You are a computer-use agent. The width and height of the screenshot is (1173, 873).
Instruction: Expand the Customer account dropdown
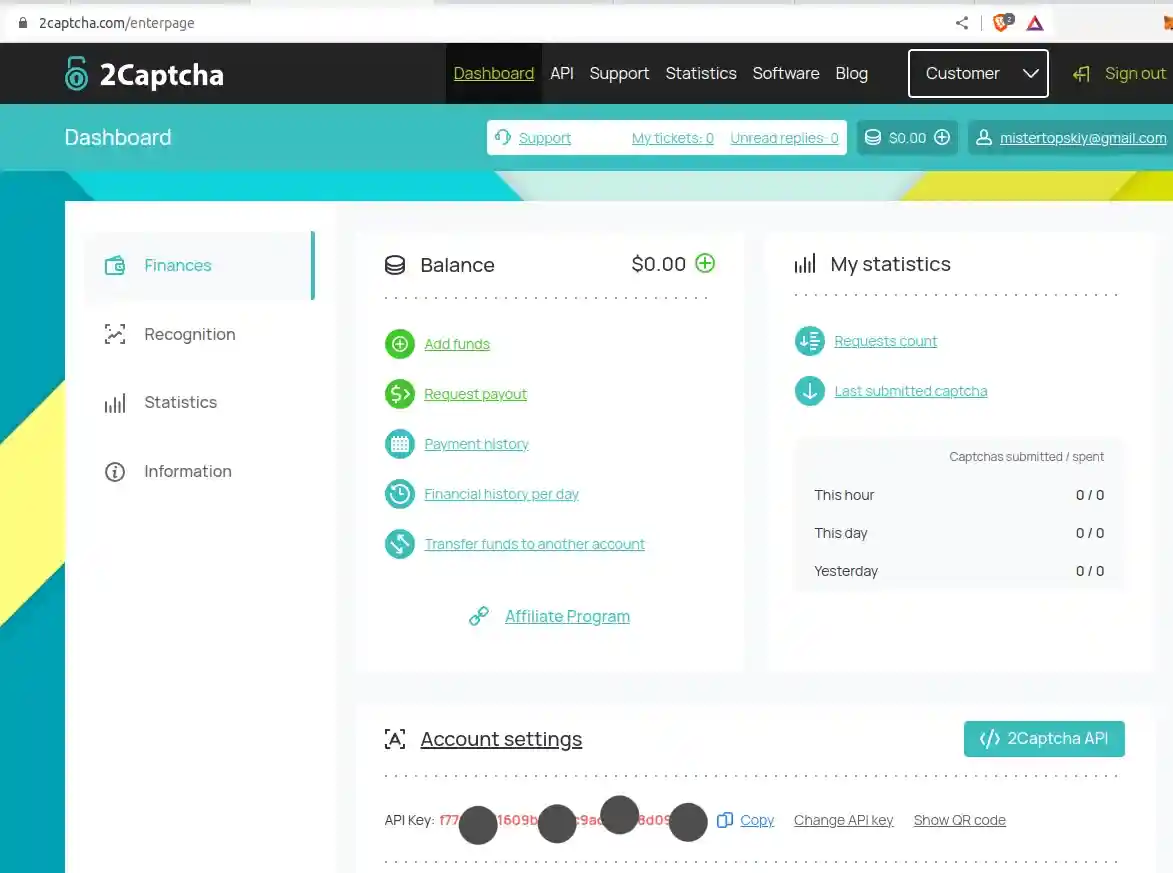977,73
